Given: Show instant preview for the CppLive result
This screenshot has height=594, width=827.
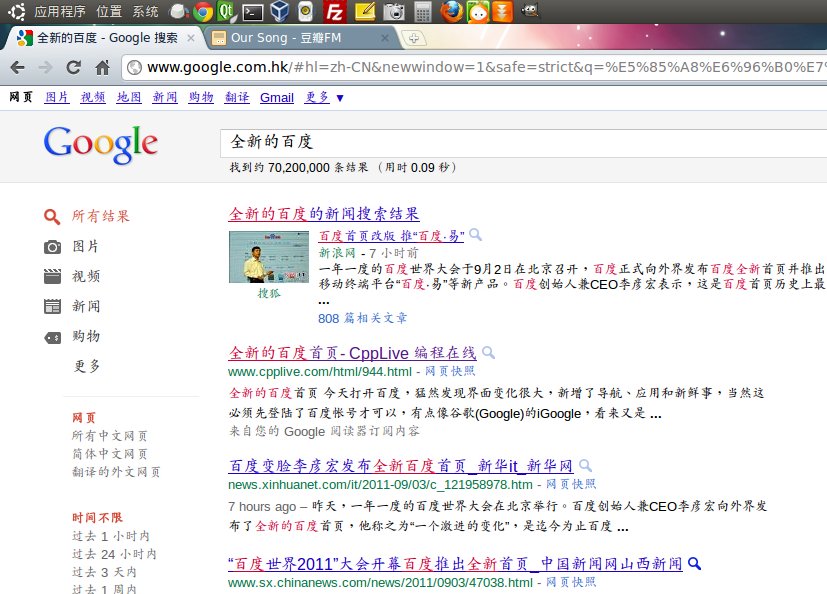Looking at the screenshot, I should (488, 352).
